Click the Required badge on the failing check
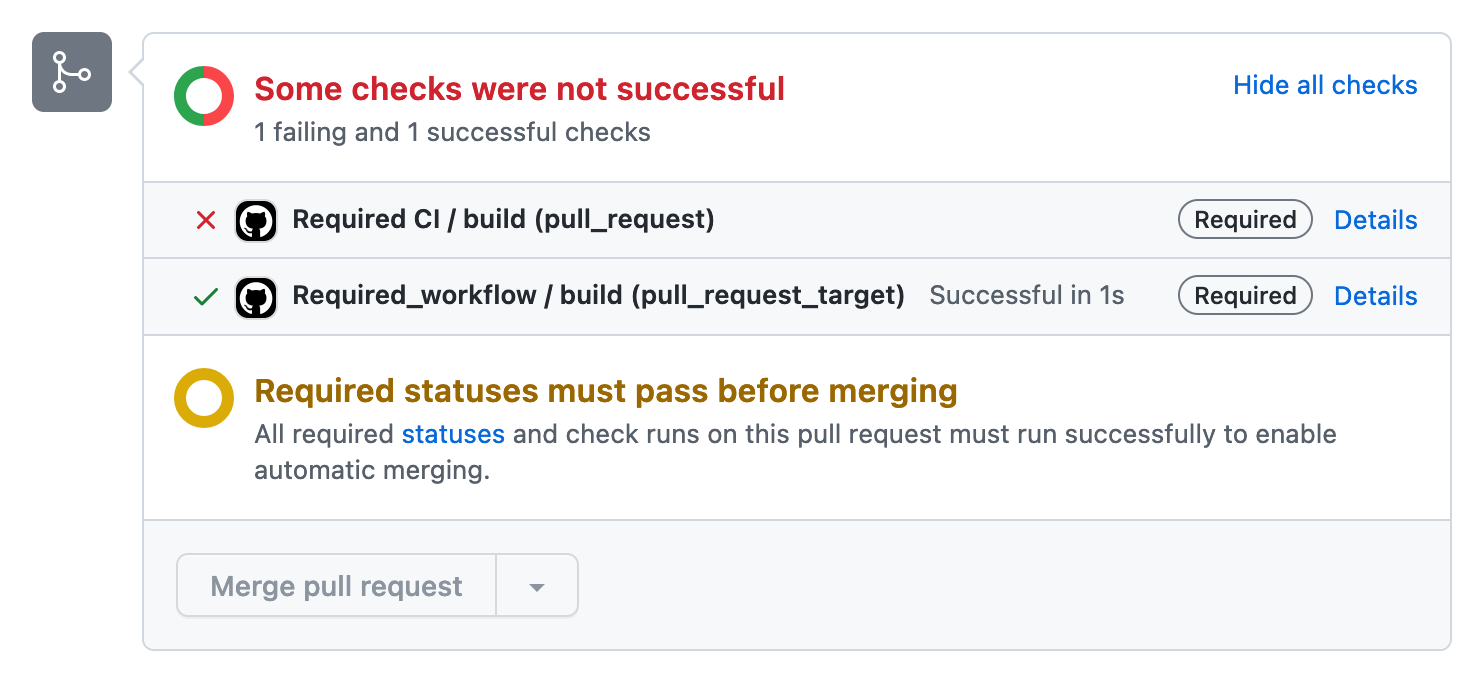 (x=1245, y=219)
